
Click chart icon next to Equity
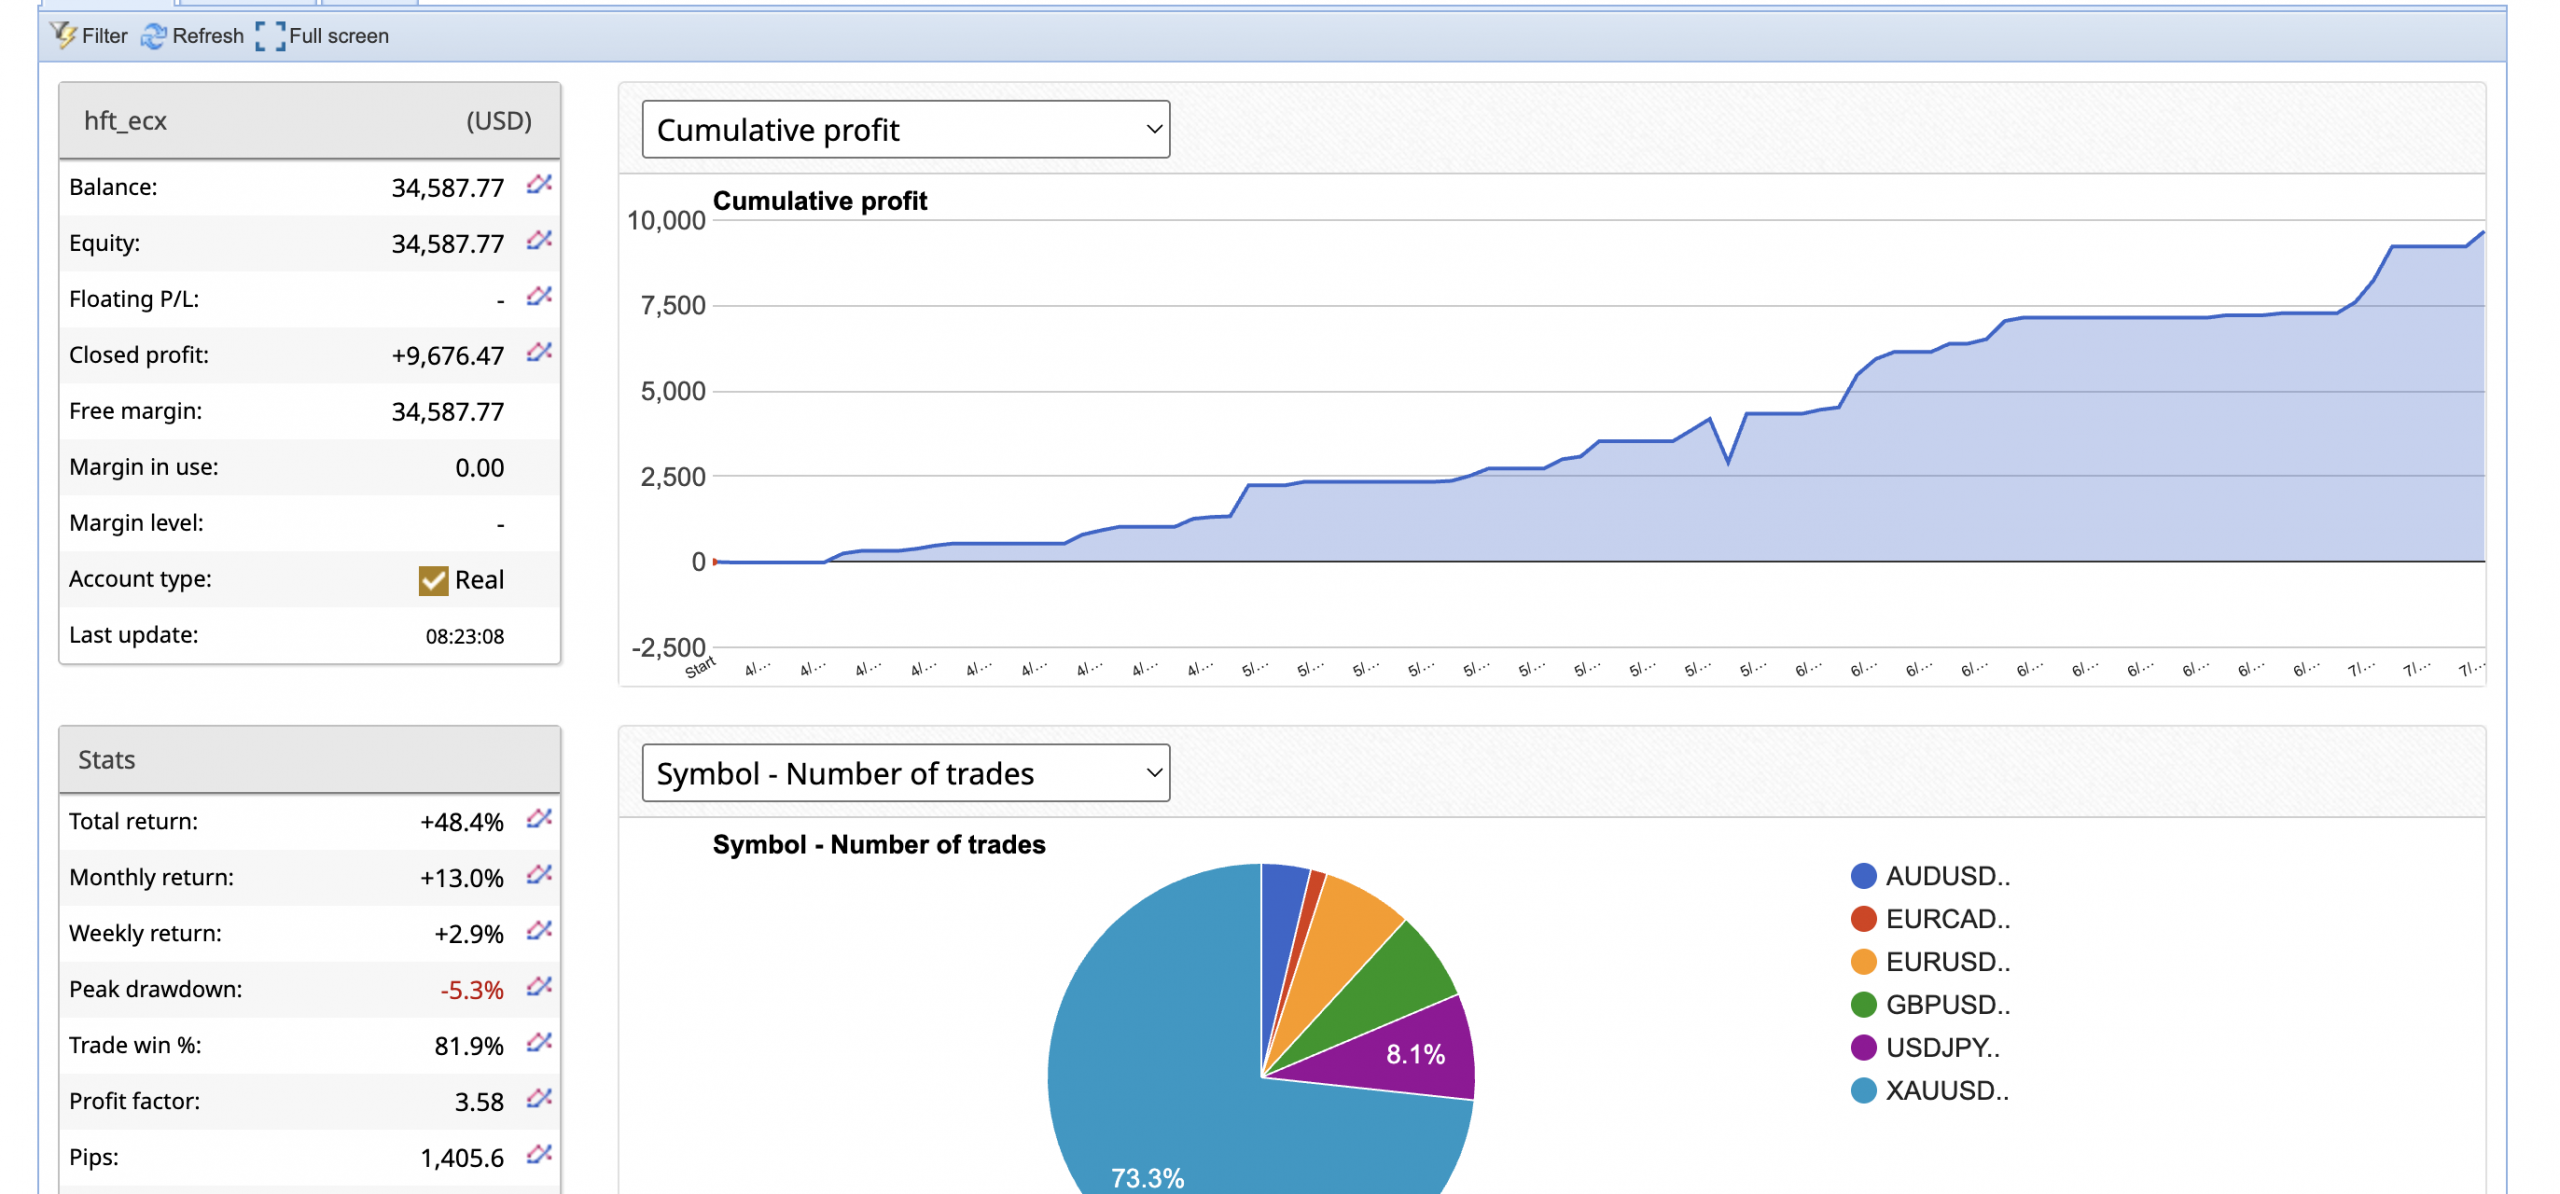(539, 240)
